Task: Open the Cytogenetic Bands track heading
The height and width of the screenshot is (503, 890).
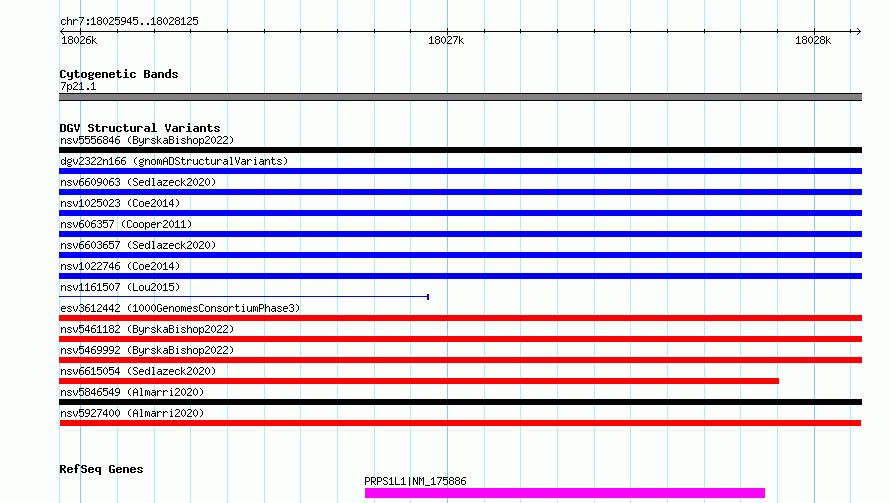Action: pyautogui.click(x=119, y=74)
